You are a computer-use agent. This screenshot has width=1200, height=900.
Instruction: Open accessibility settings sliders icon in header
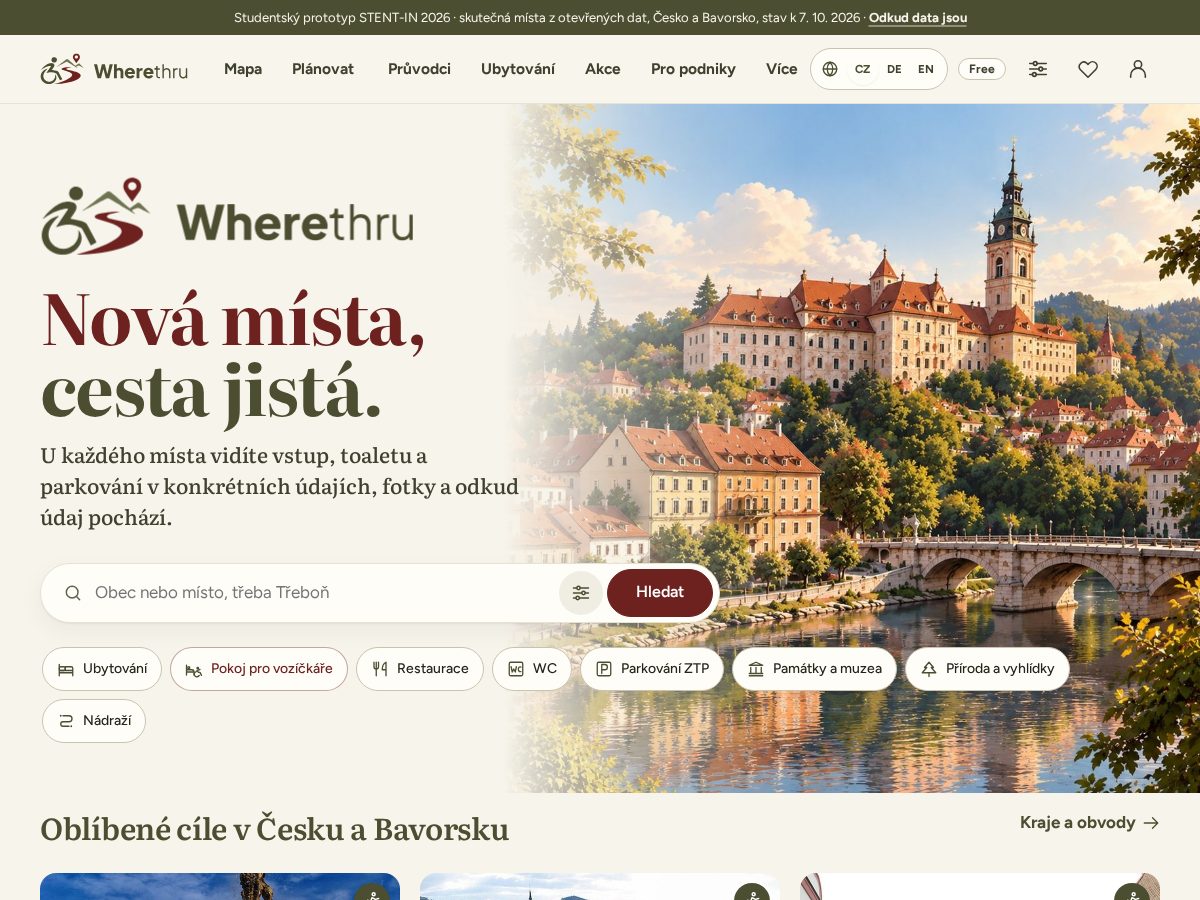tap(1038, 69)
